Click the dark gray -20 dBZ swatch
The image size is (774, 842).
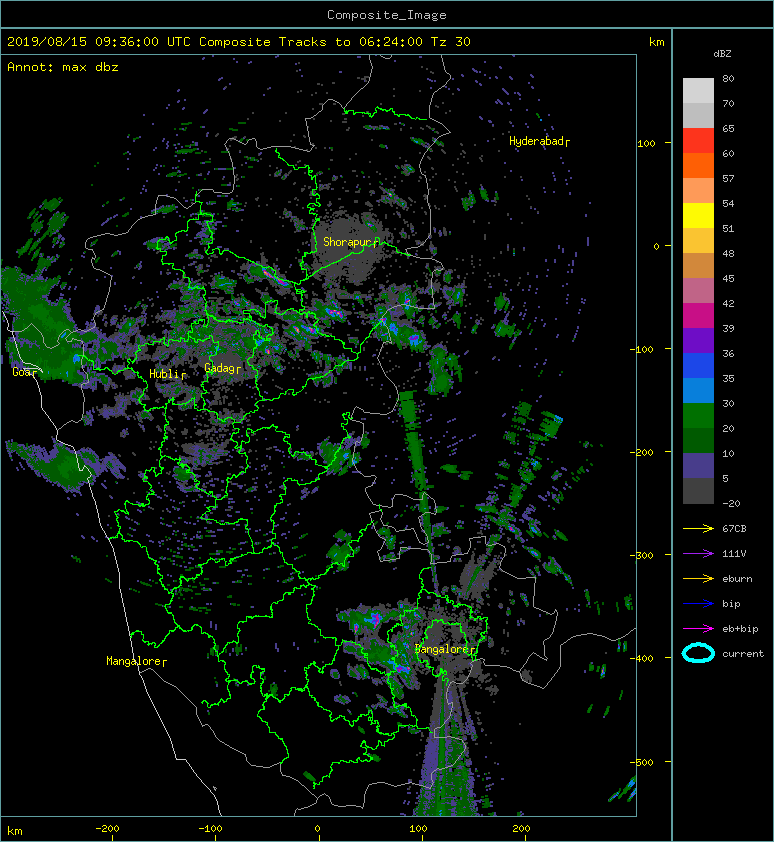(x=698, y=491)
